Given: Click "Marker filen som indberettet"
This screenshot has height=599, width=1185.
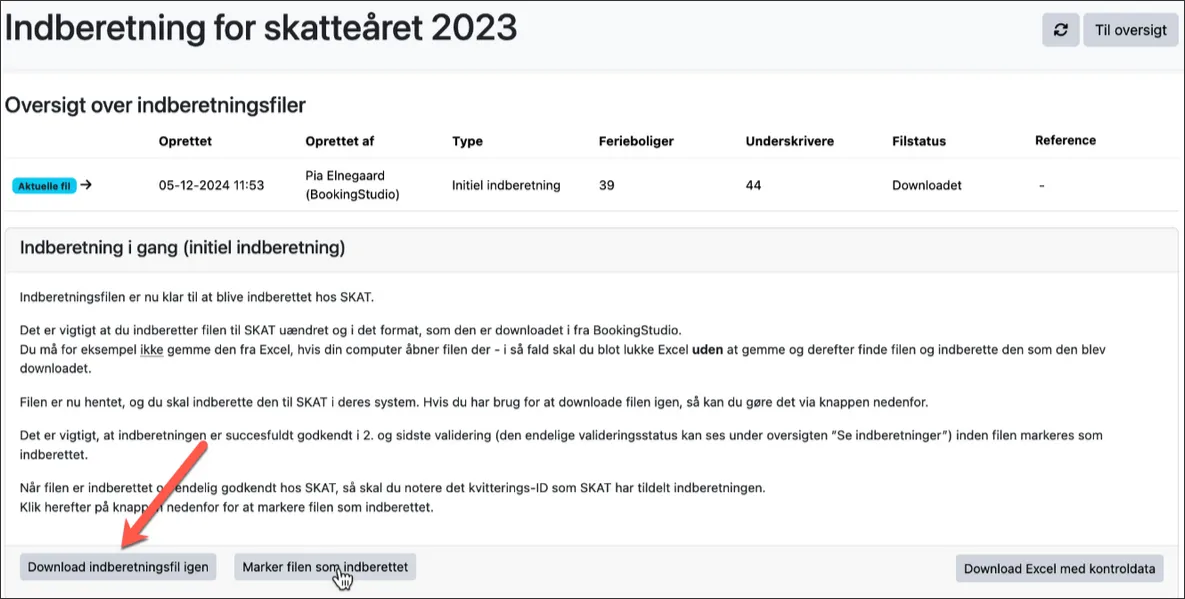Looking at the screenshot, I should [x=323, y=566].
